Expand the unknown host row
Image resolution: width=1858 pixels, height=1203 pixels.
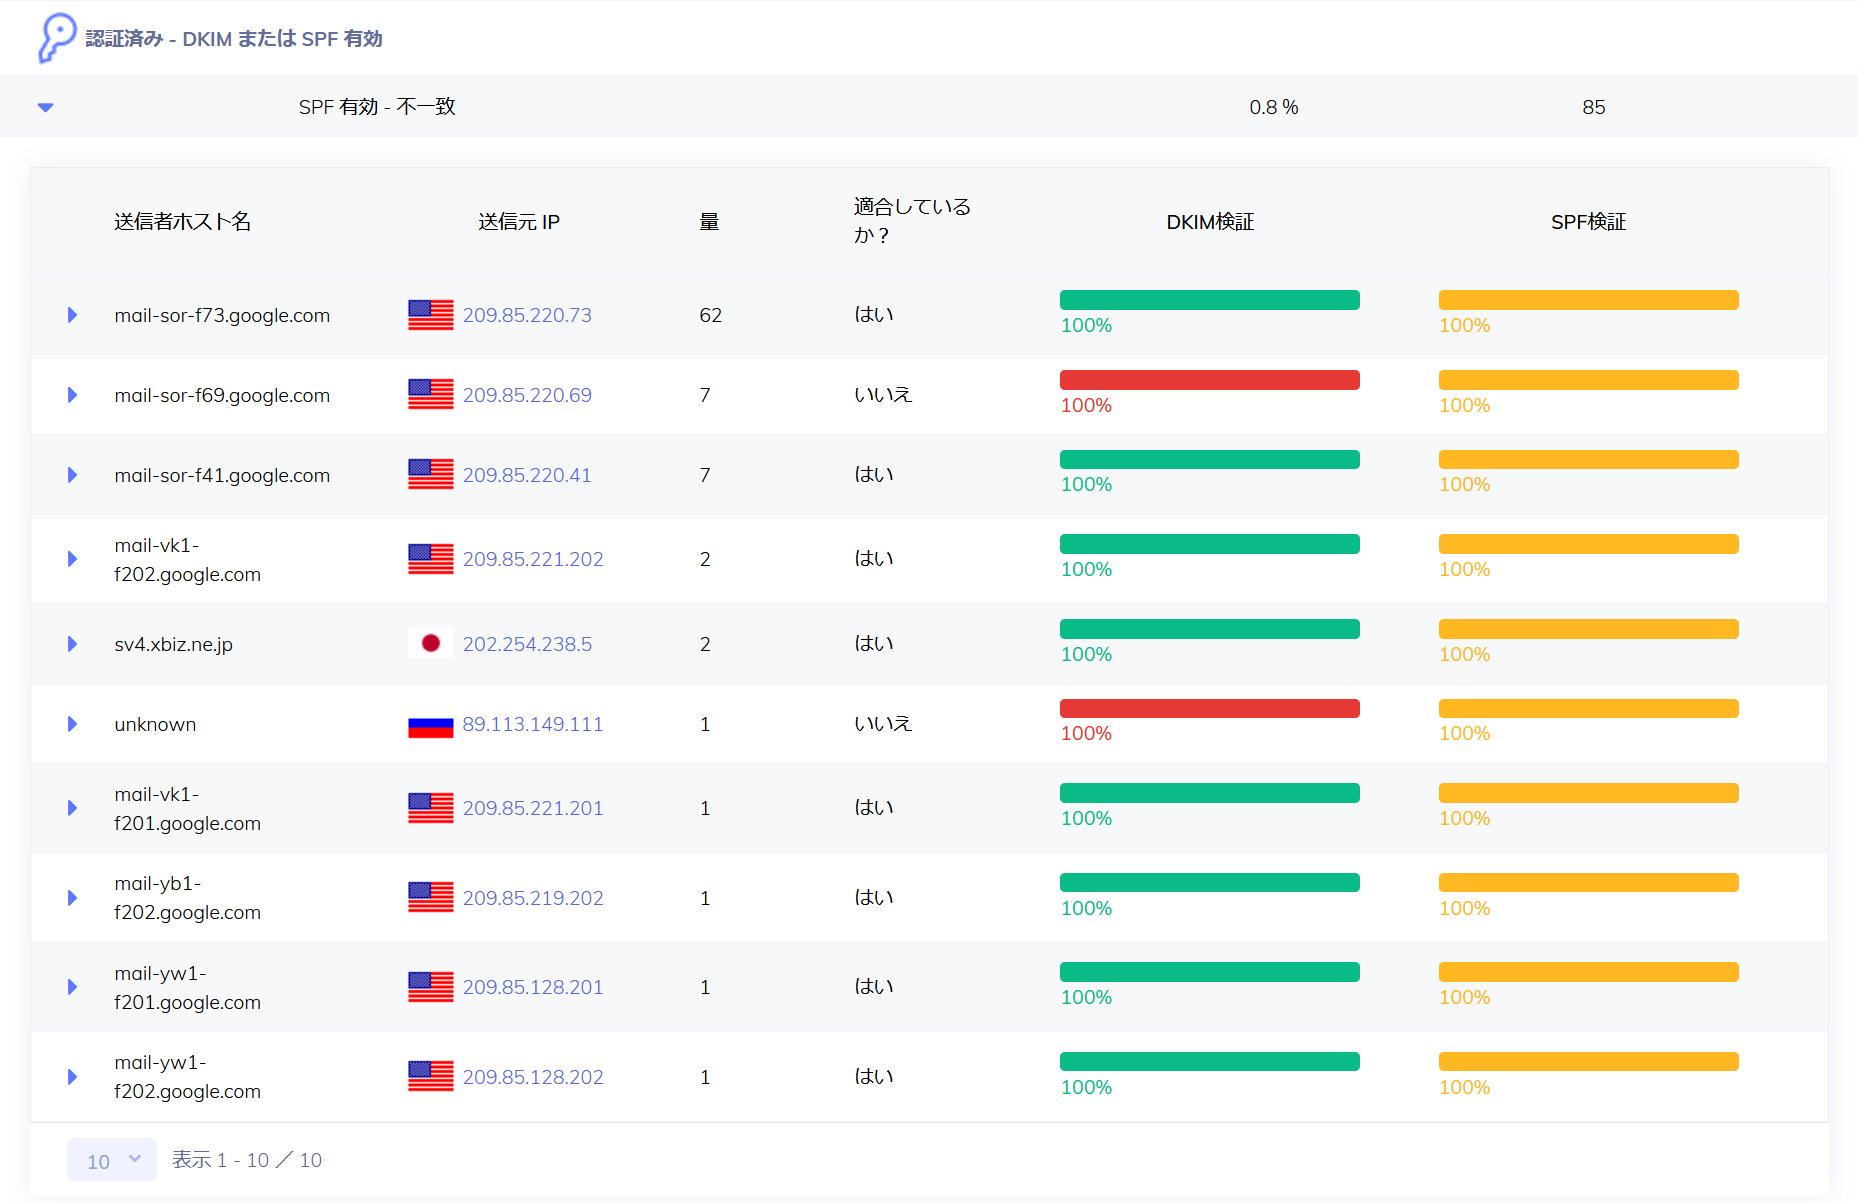click(72, 724)
